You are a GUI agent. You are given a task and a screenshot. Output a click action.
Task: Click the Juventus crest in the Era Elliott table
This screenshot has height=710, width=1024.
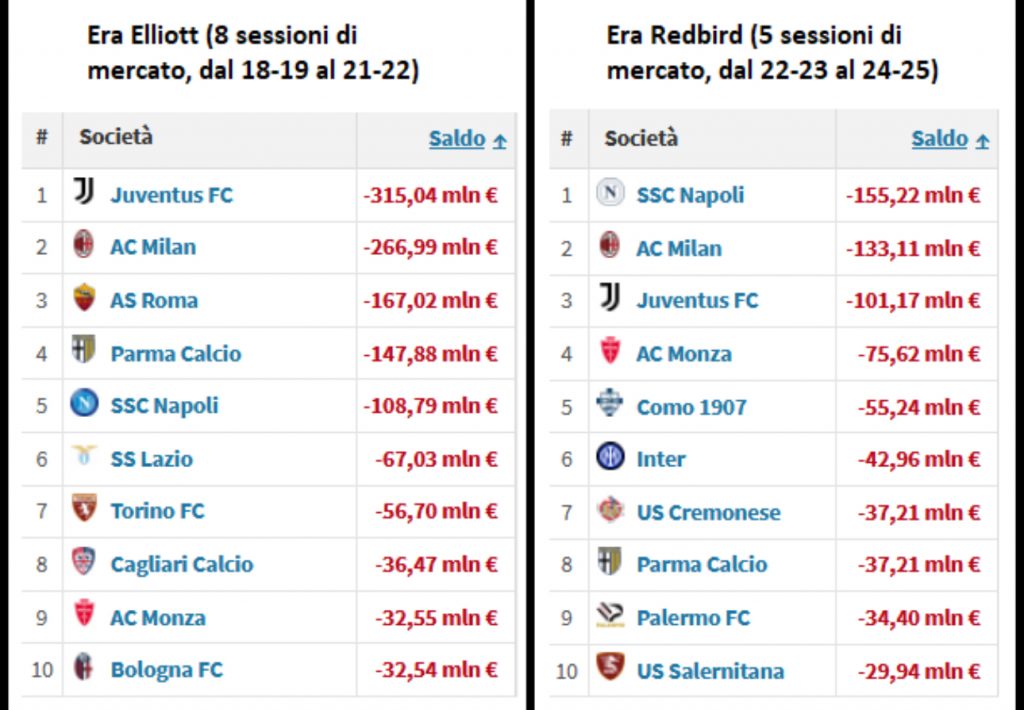(x=84, y=193)
